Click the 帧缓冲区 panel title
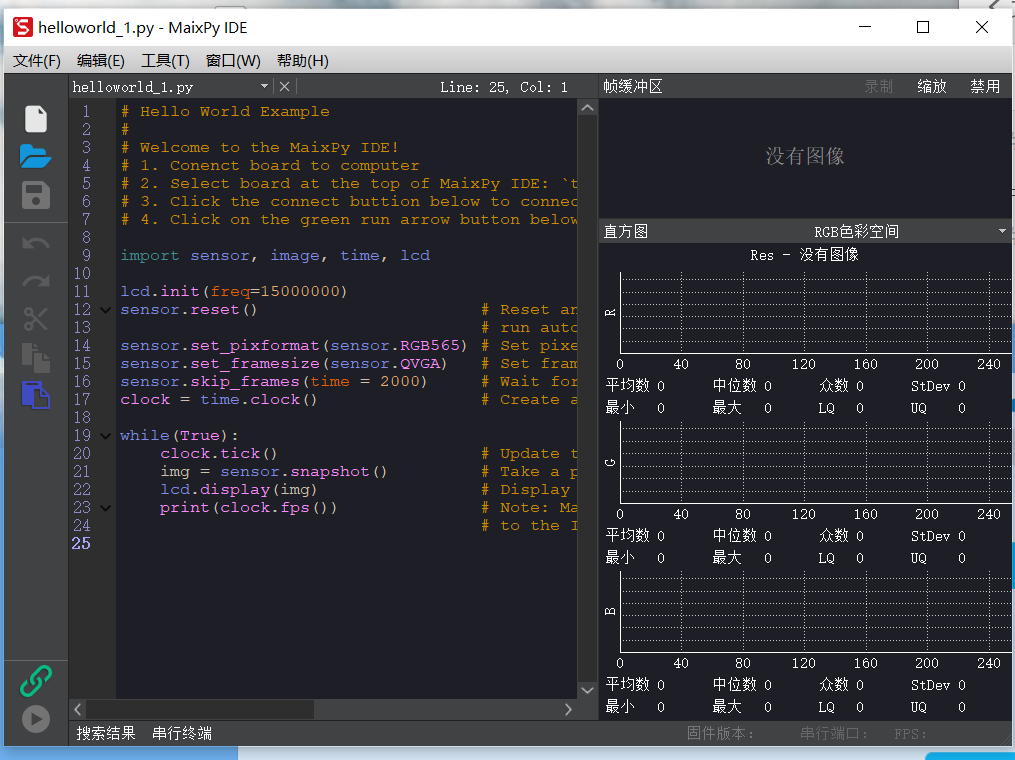The height and width of the screenshot is (760, 1015). 633,86
